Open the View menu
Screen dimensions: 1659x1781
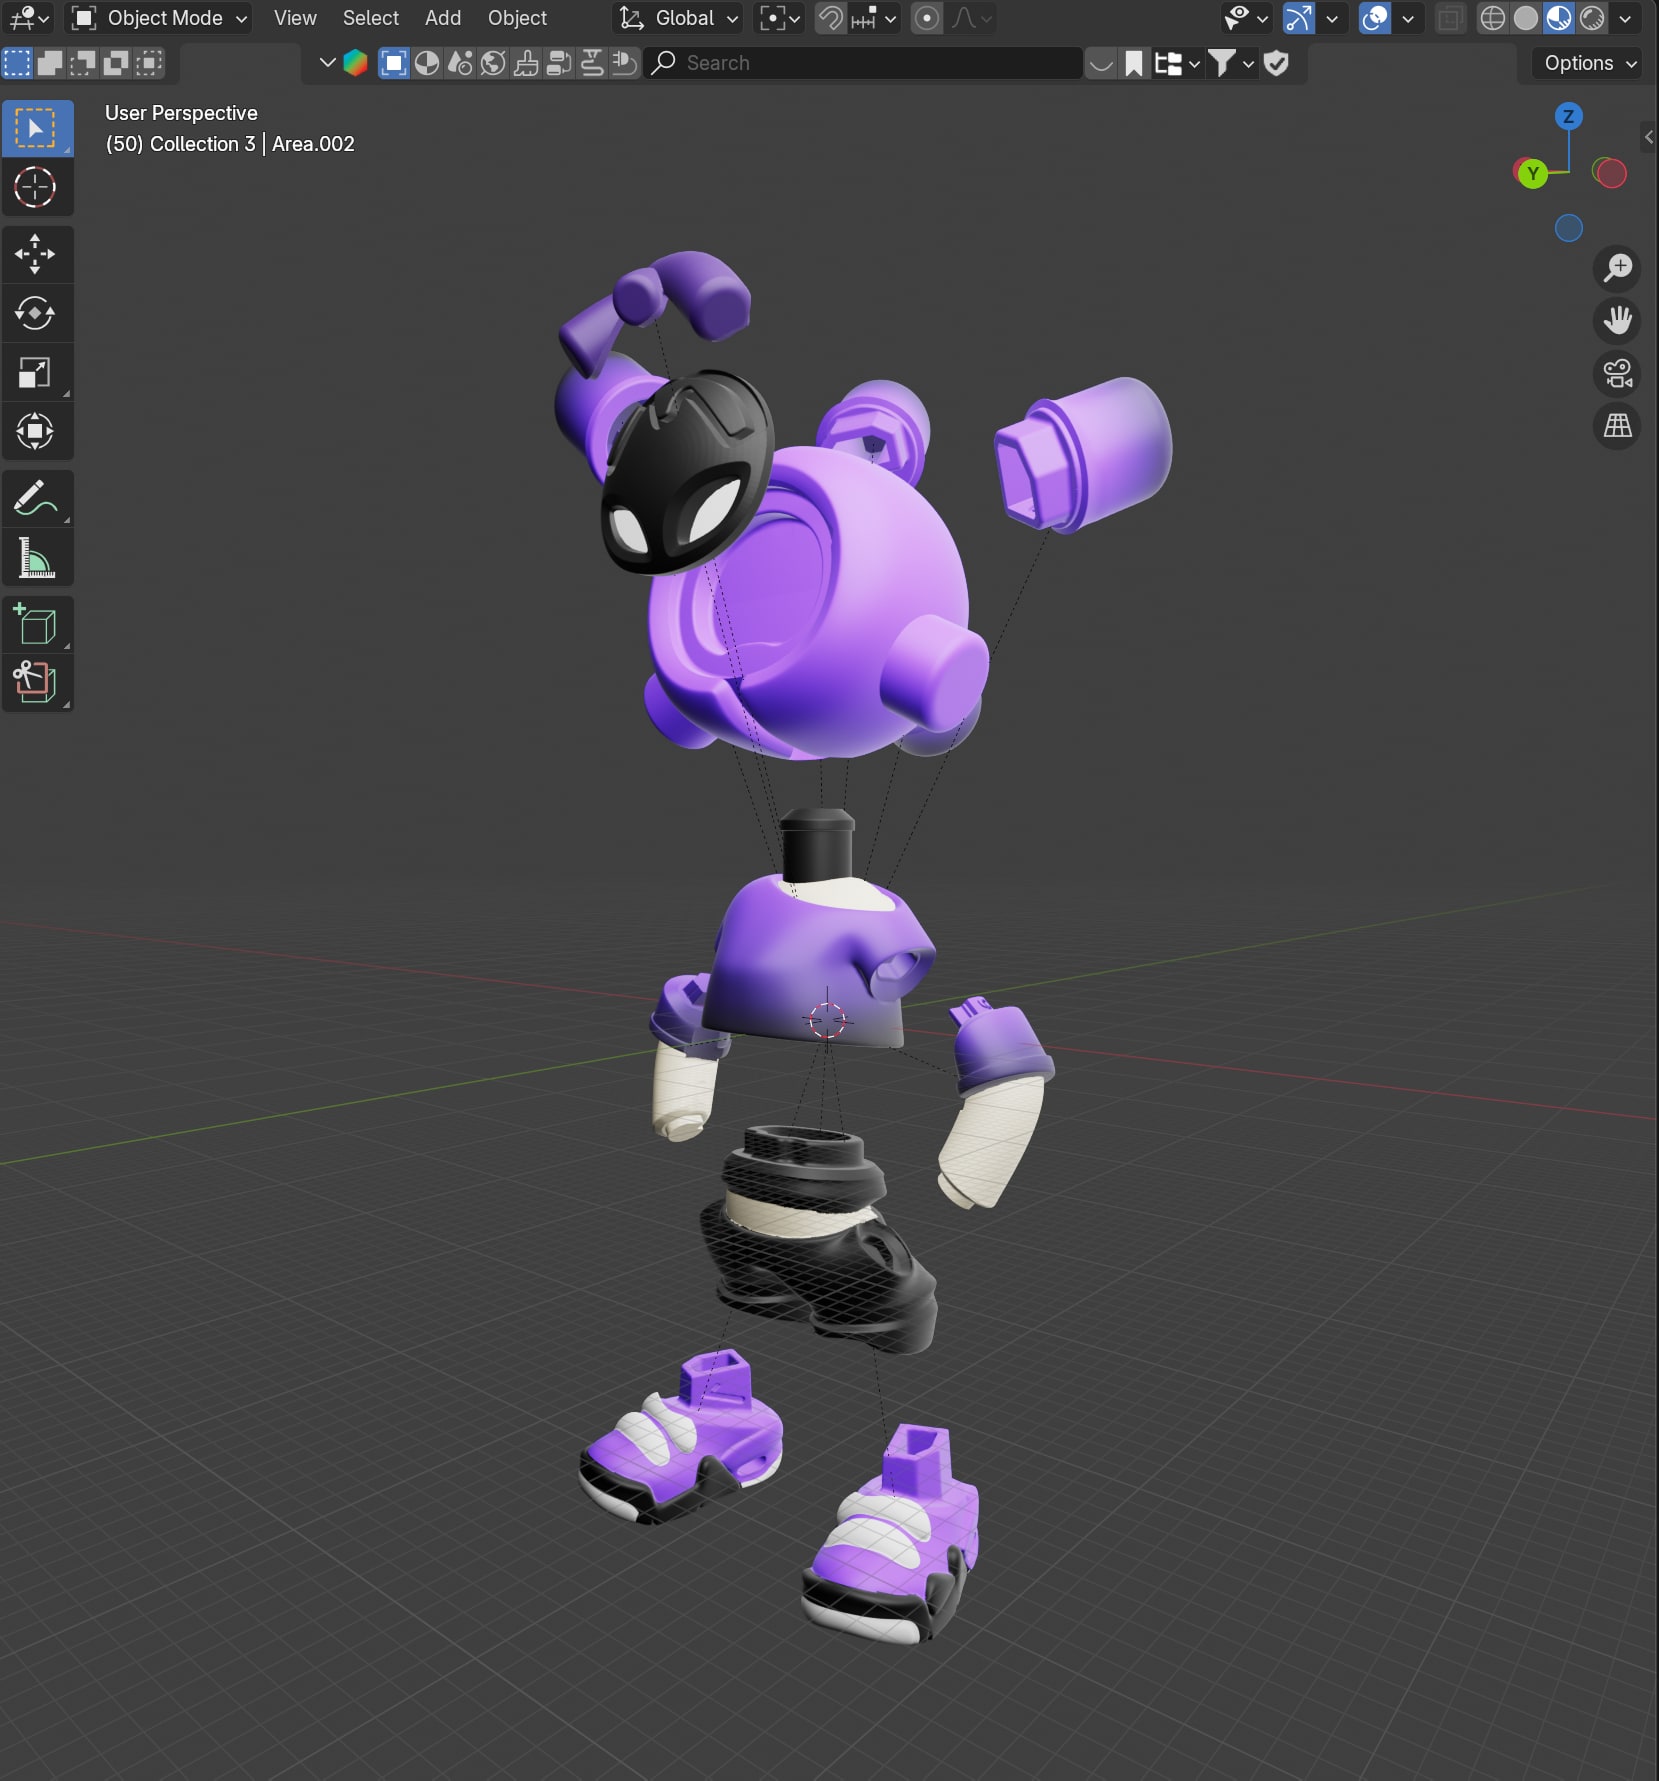tap(295, 18)
